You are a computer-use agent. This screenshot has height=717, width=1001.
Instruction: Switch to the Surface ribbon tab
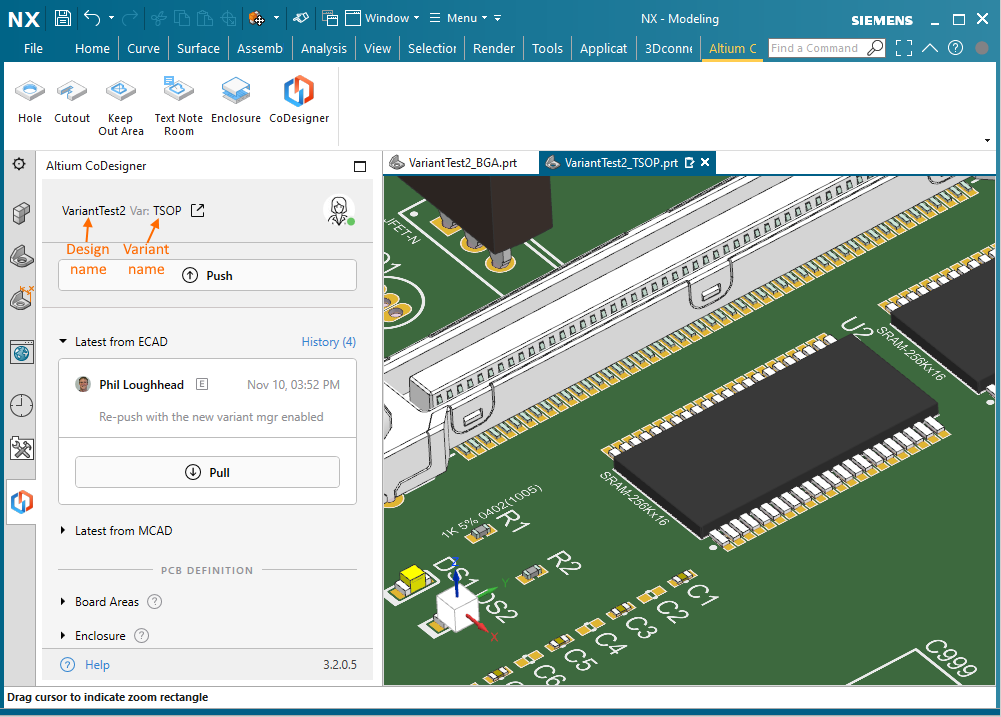coord(199,49)
